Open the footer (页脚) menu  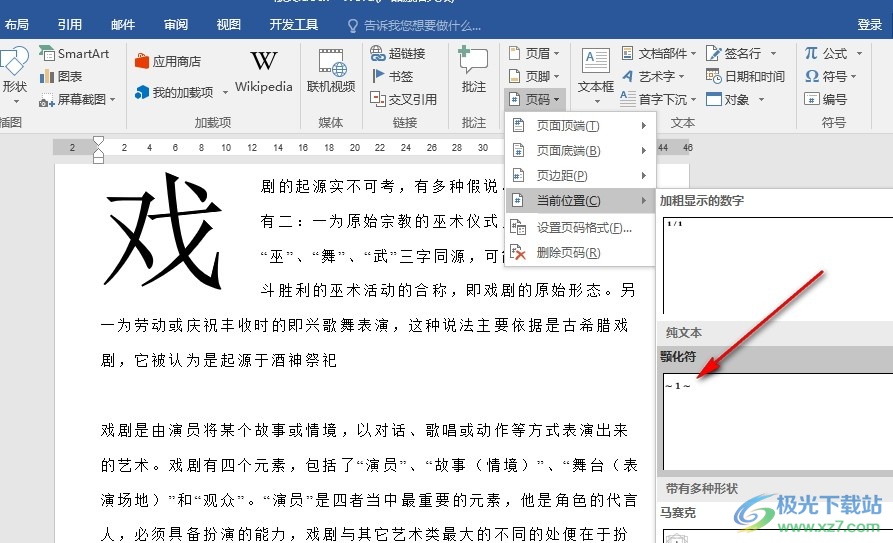click(x=534, y=76)
